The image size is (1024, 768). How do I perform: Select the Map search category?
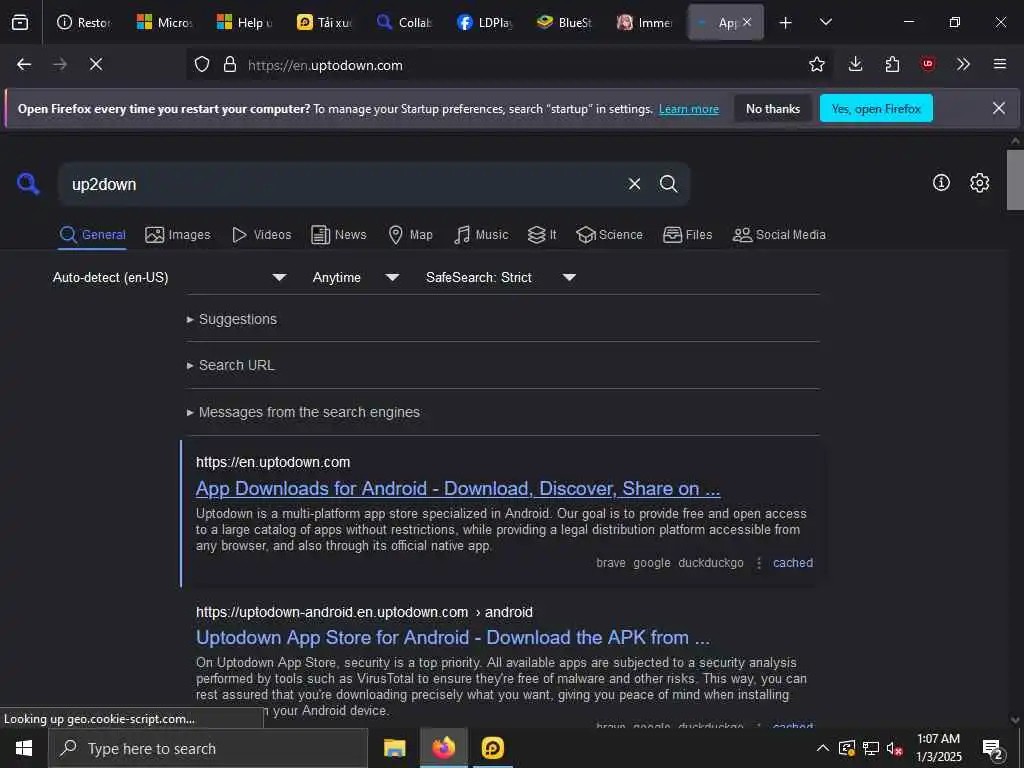pos(410,235)
